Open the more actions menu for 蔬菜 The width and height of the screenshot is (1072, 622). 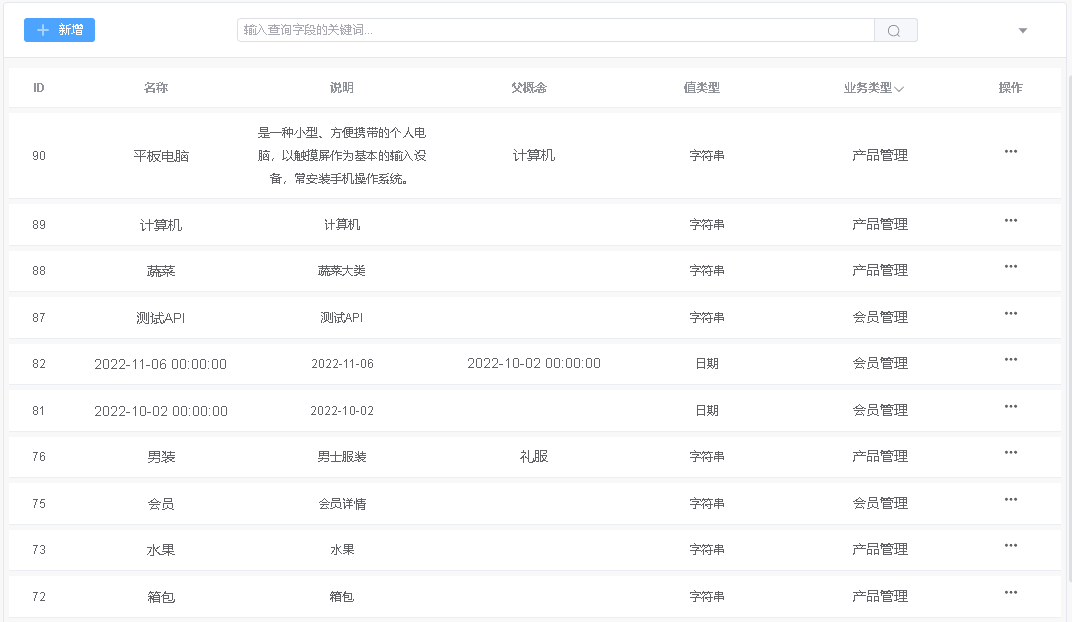pyautogui.click(x=1010, y=267)
